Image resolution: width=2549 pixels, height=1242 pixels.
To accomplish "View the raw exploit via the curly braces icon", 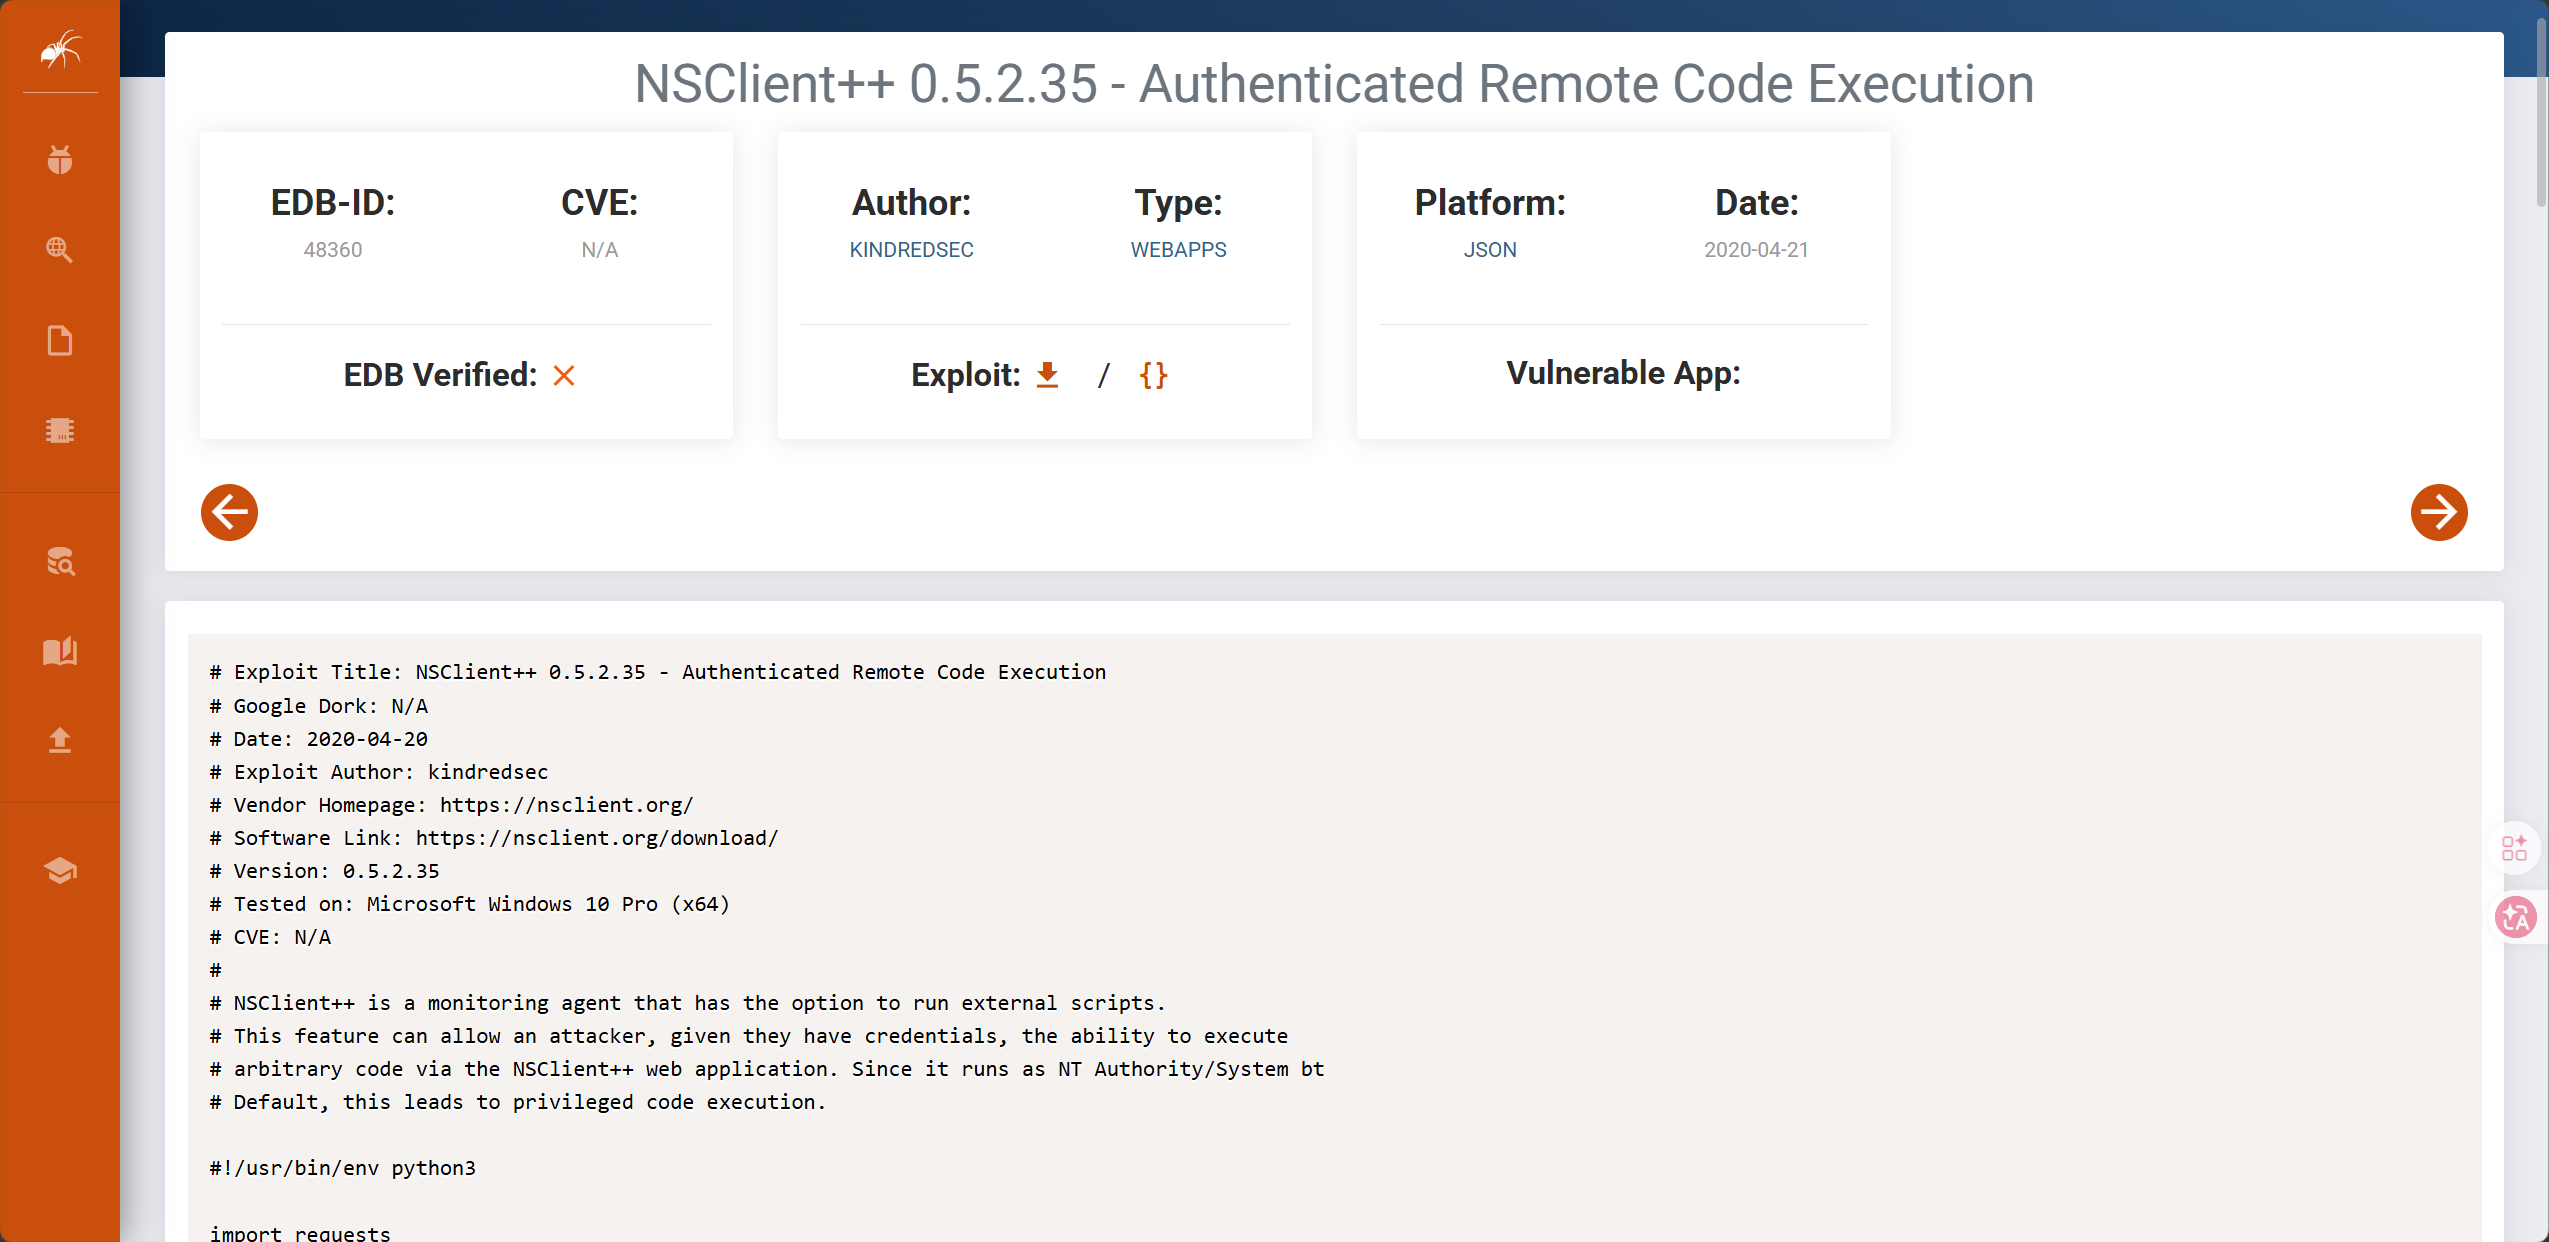I will [1153, 375].
